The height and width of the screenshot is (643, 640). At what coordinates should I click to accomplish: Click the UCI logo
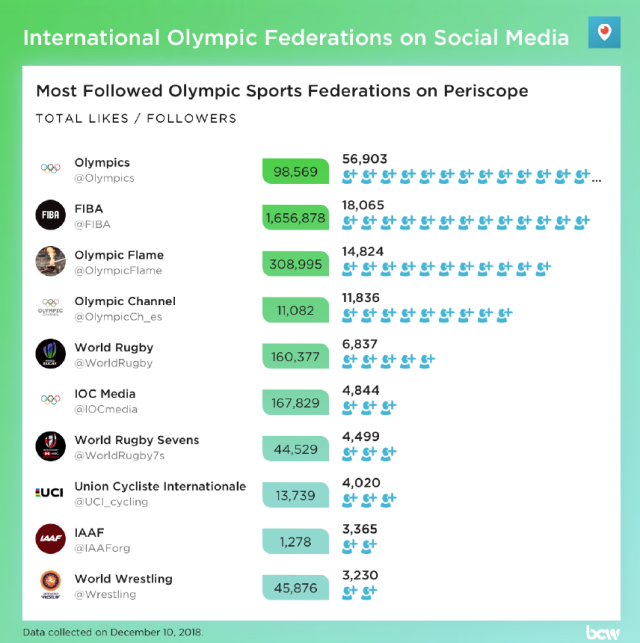[50, 493]
